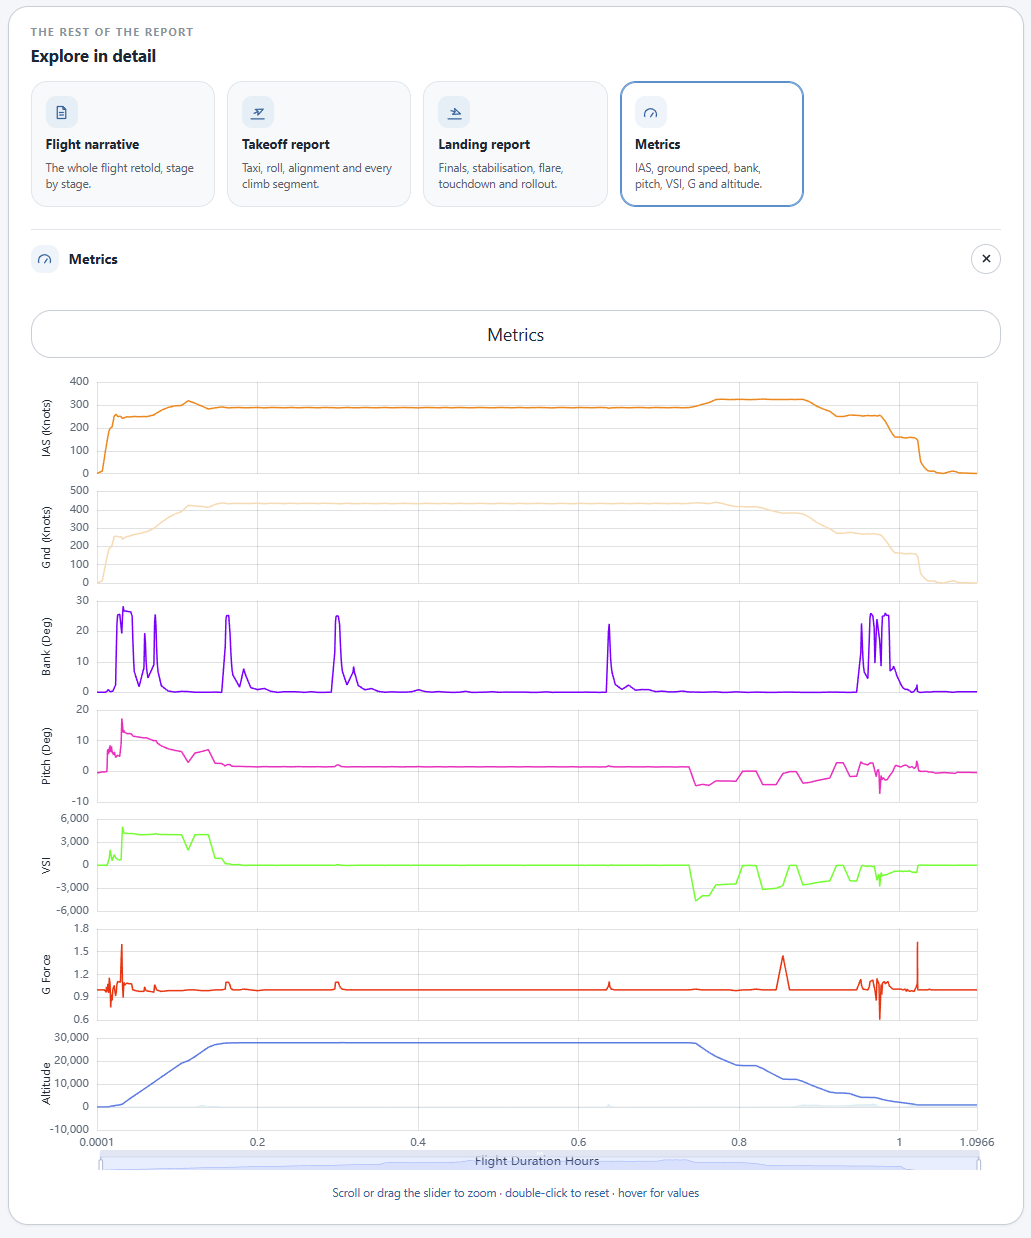This screenshot has height=1238, width=1031.
Task: Open the Landing report card
Action: (515, 144)
